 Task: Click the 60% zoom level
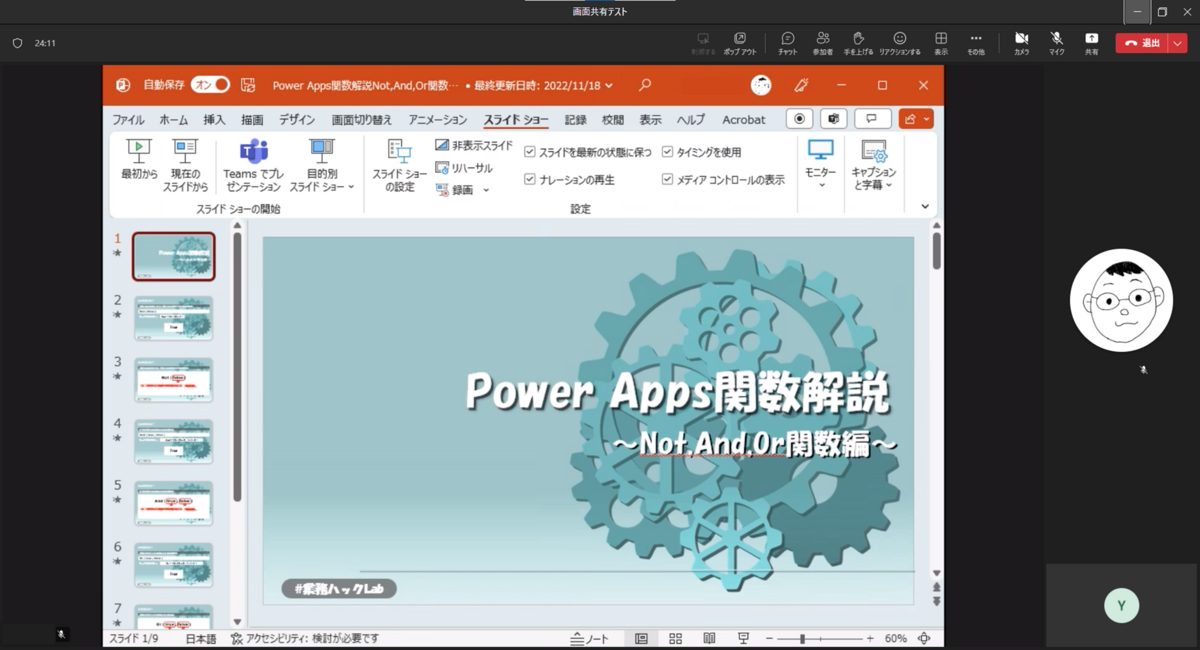pyautogui.click(x=896, y=638)
